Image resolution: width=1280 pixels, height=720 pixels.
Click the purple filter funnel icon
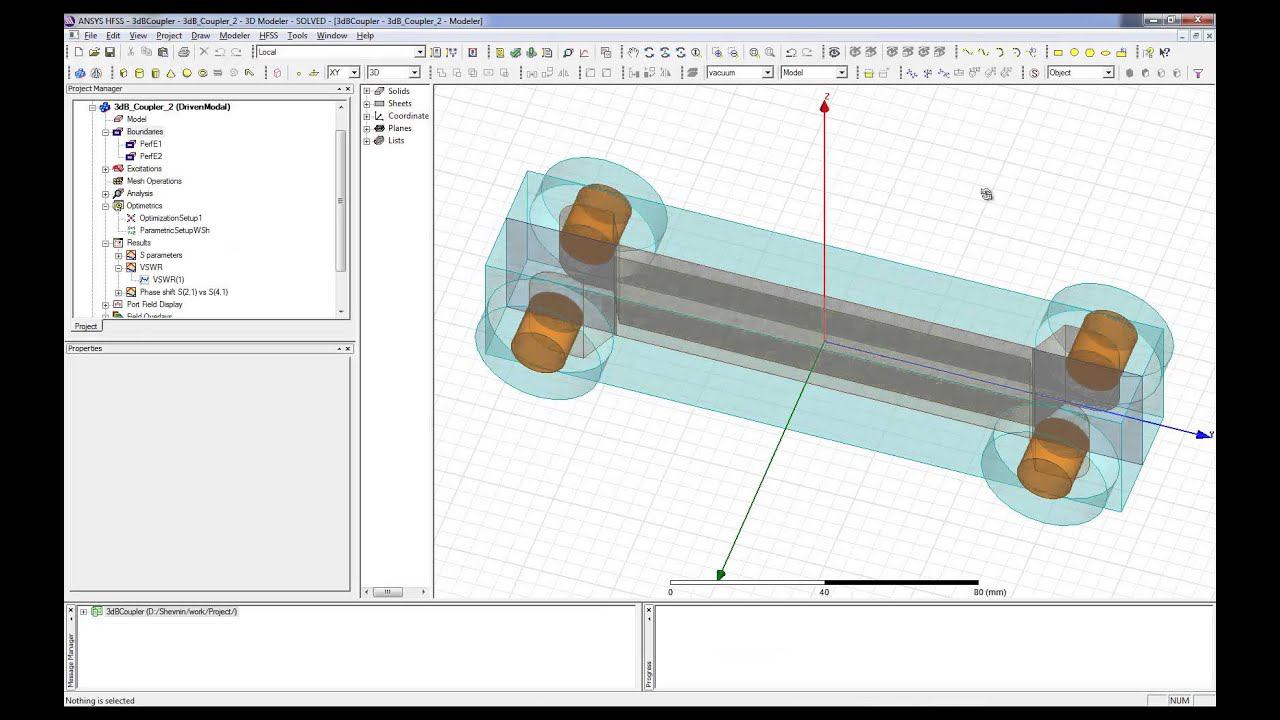[x=1198, y=73]
